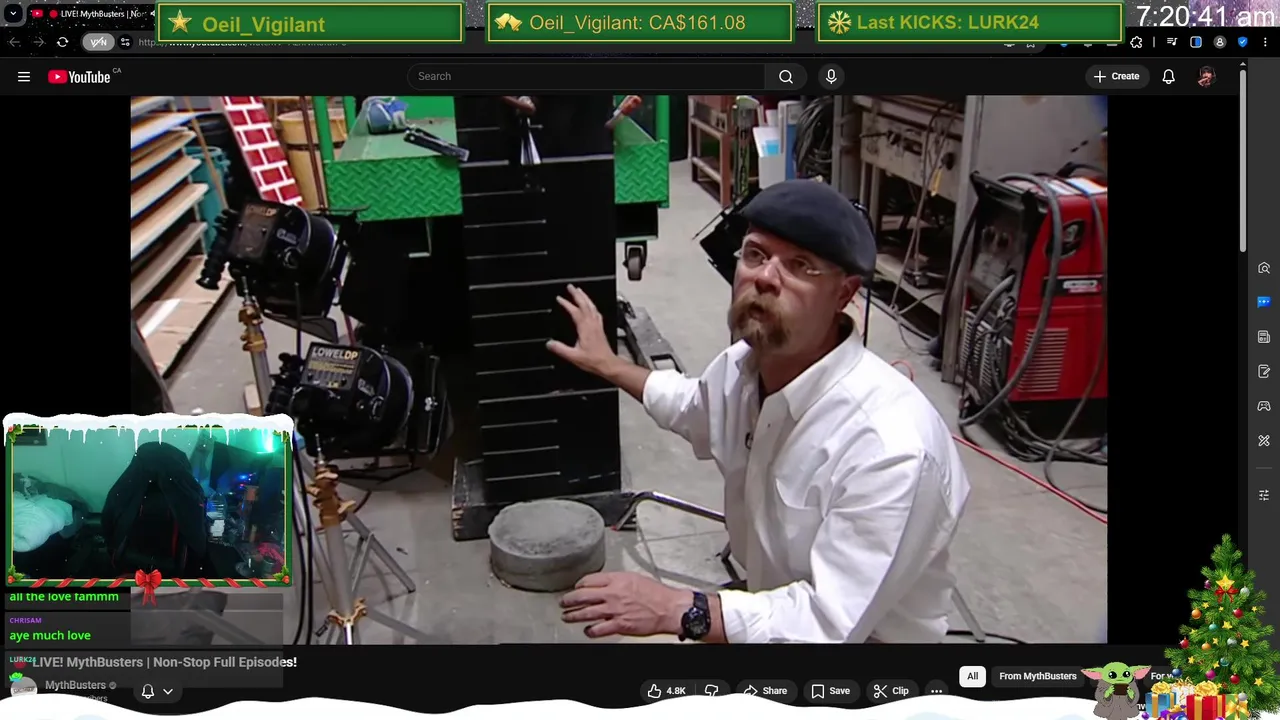Open the YouTube account avatar menu
Image resolution: width=1280 pixels, height=720 pixels.
click(1206, 76)
